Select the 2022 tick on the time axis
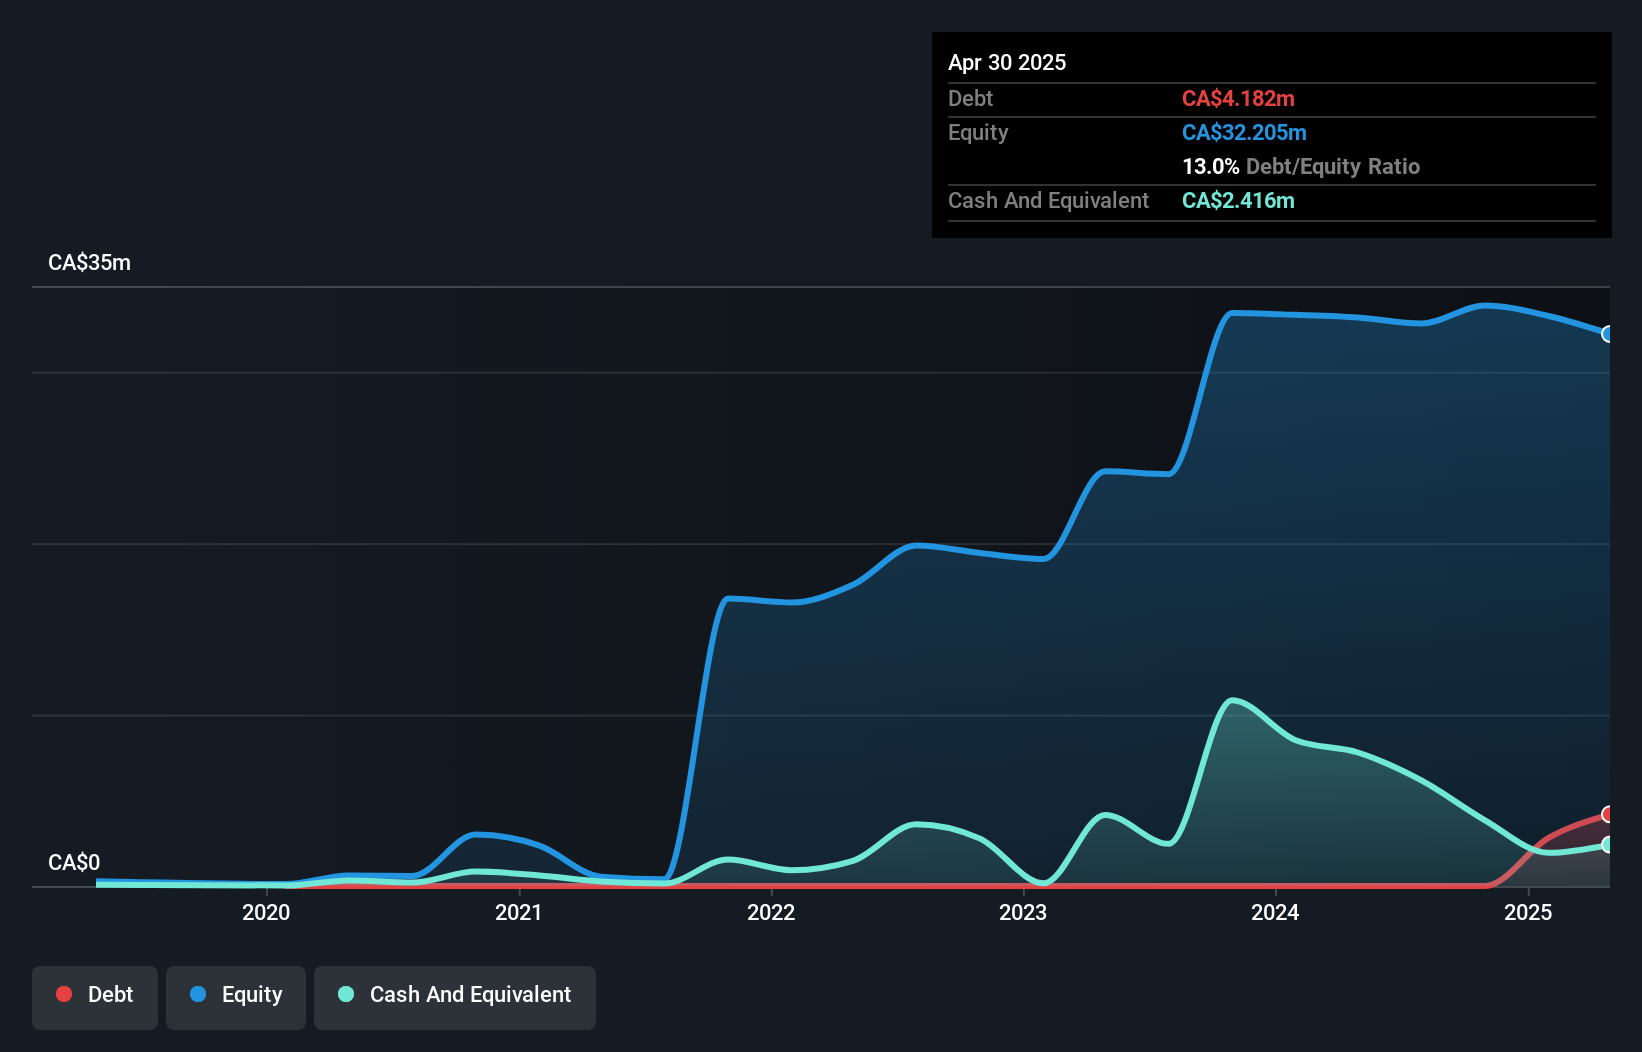 click(x=771, y=912)
